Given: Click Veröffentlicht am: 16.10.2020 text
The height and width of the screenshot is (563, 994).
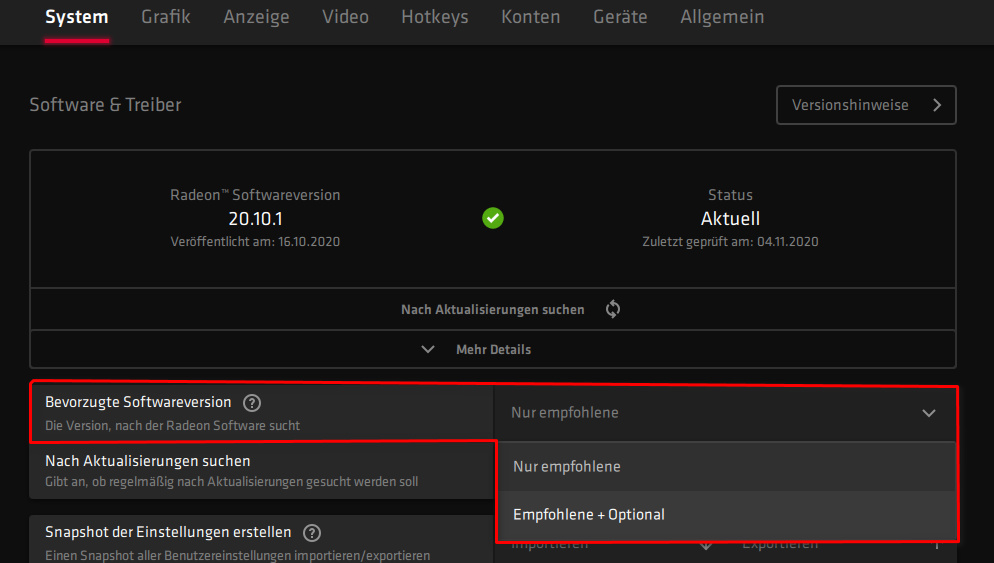Looking at the screenshot, I should click(255, 242).
